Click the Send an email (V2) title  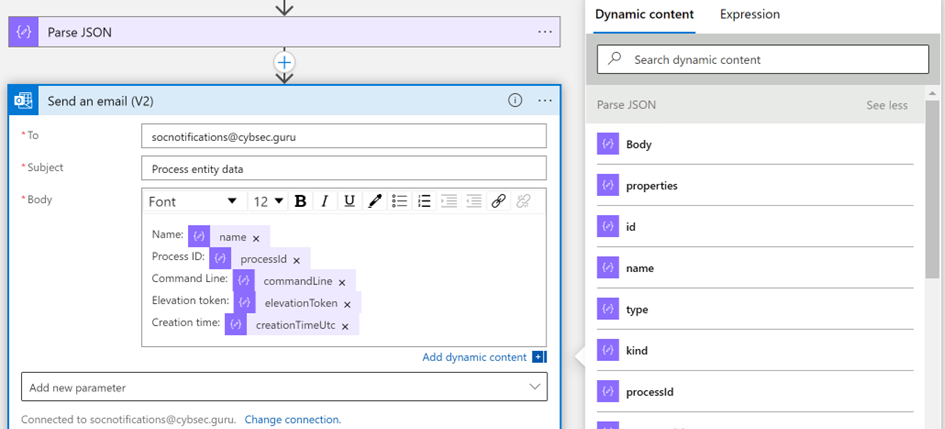[101, 101]
